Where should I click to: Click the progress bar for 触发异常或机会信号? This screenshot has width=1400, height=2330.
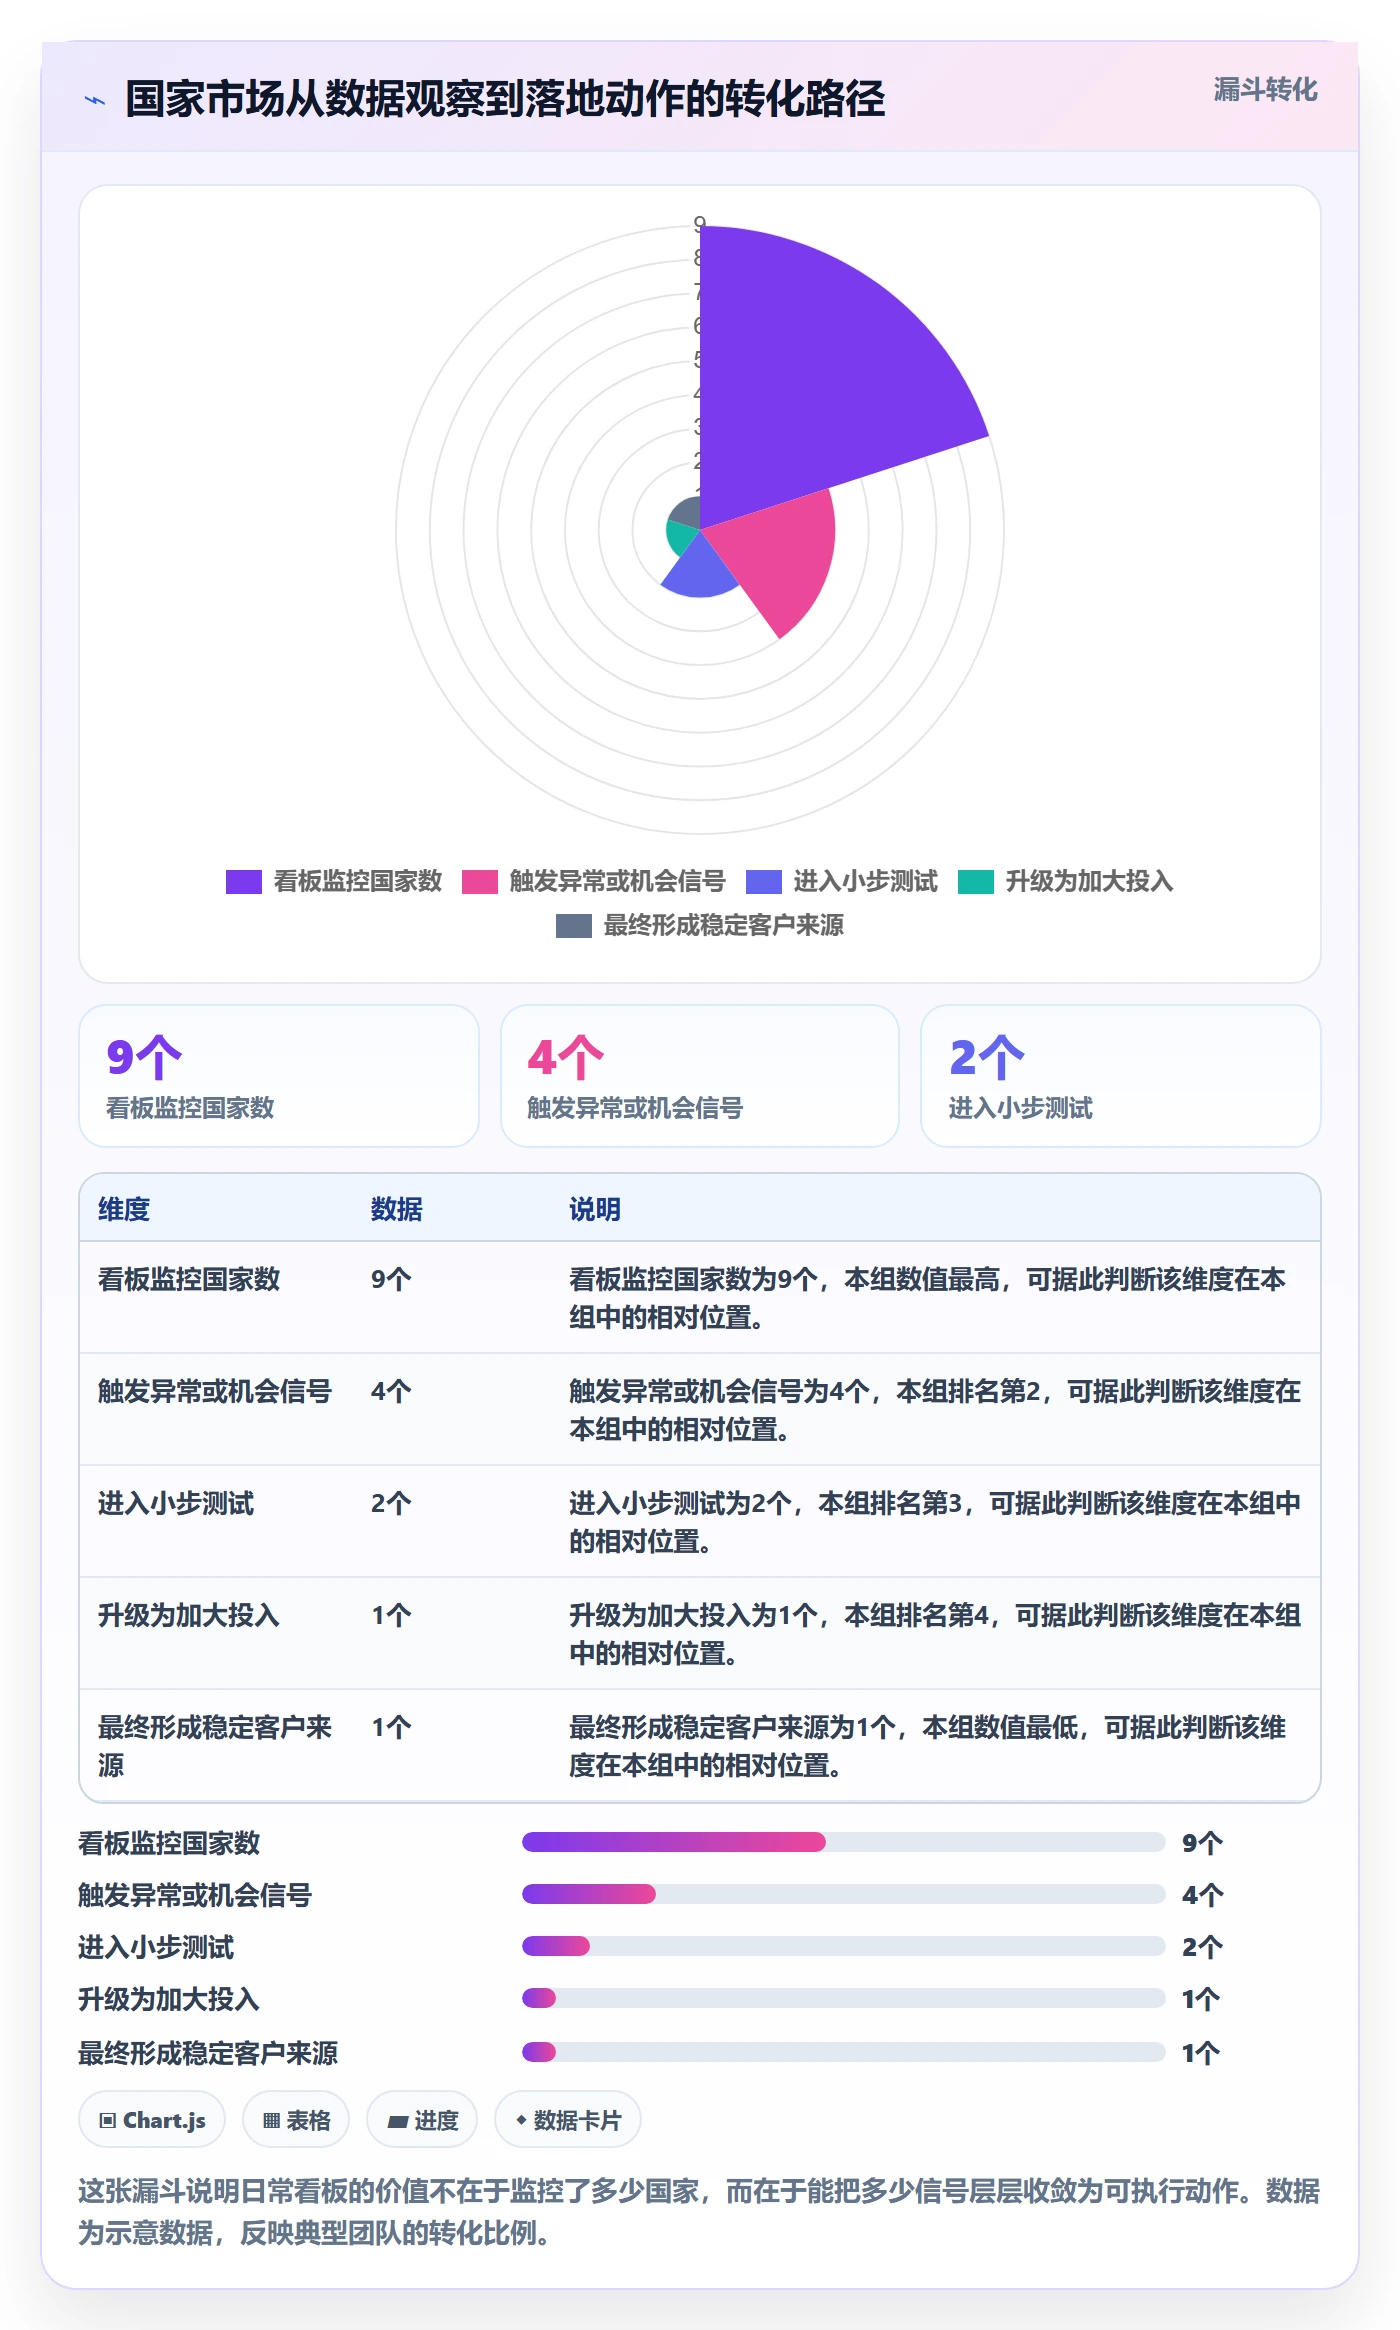(x=844, y=1894)
